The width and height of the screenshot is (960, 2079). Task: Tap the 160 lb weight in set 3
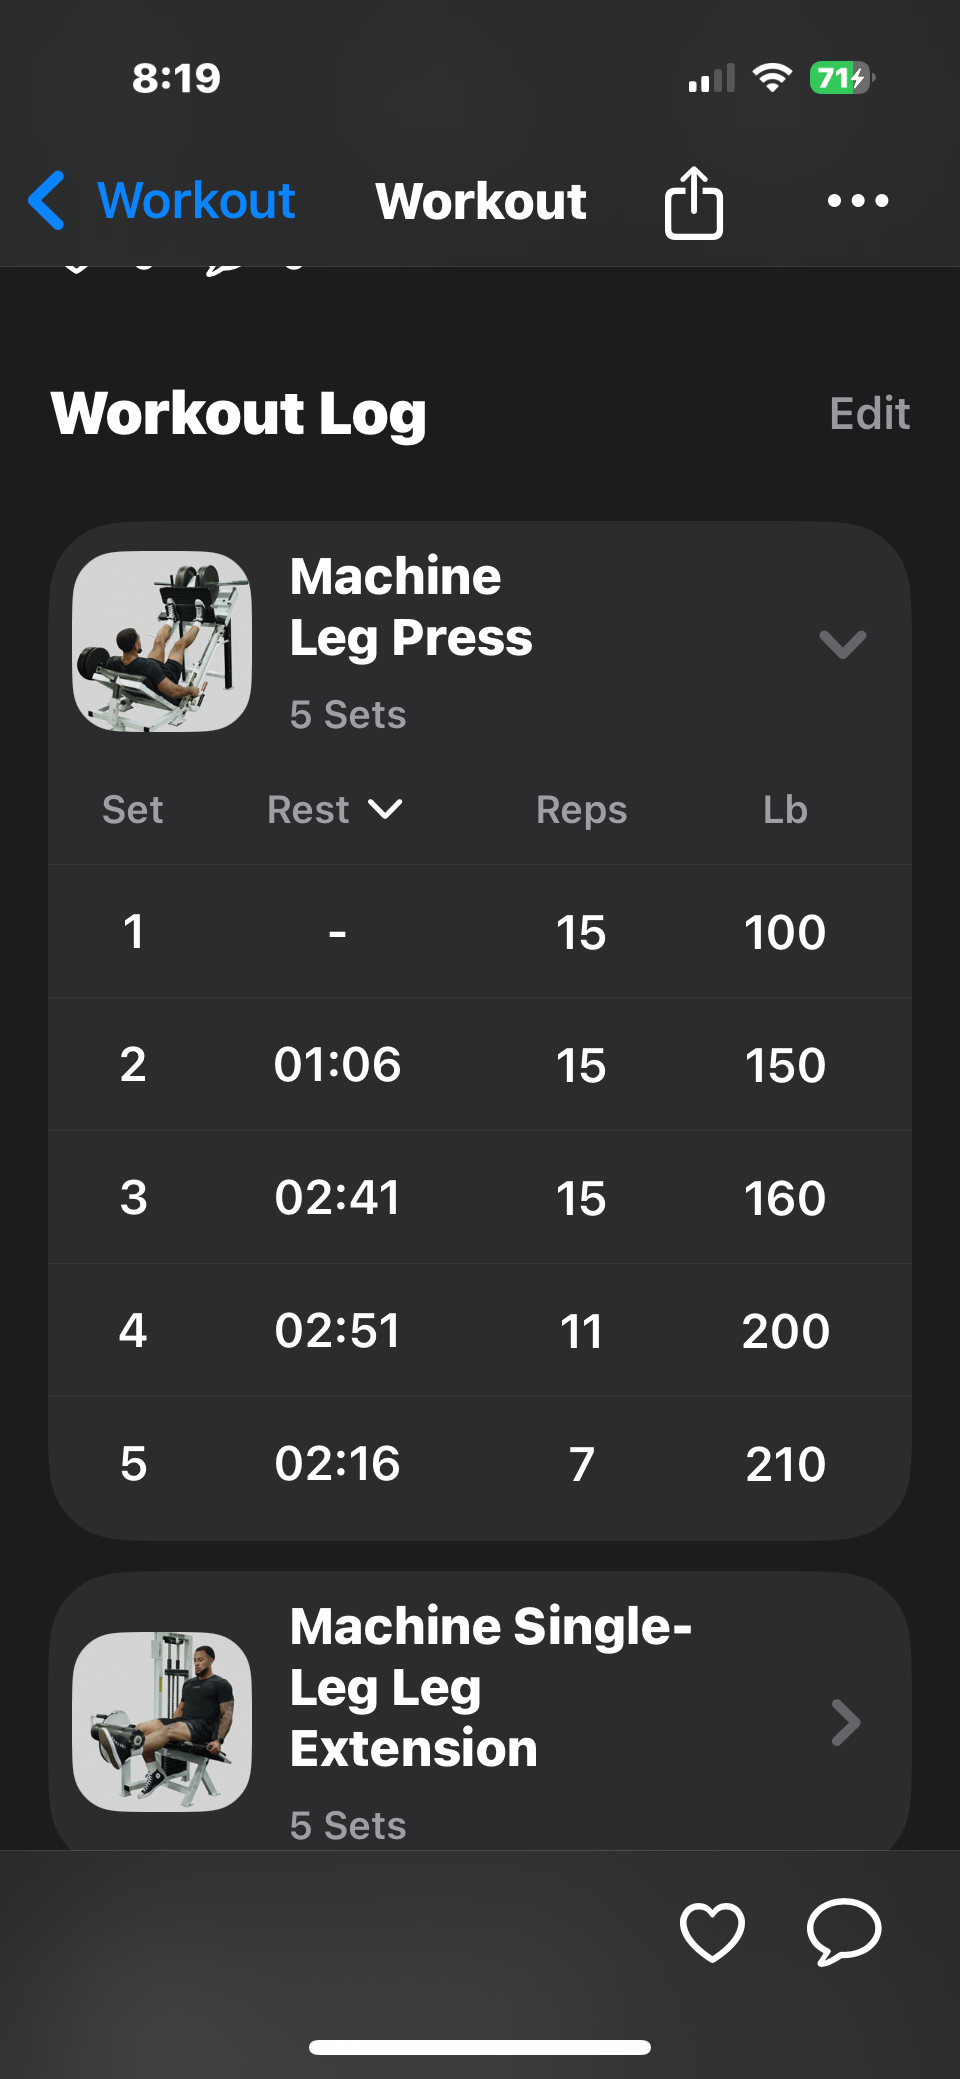(785, 1198)
